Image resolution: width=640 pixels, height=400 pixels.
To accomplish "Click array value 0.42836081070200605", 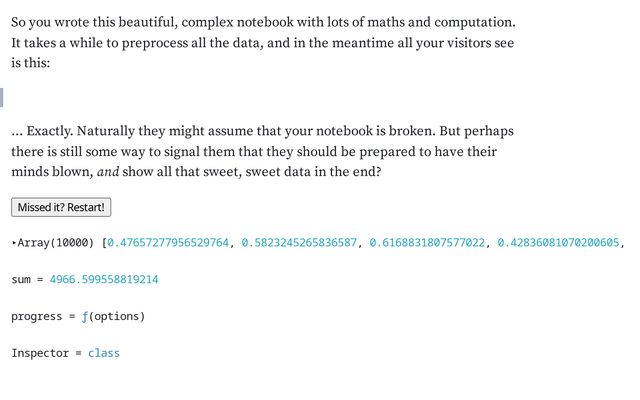I will (558, 243).
